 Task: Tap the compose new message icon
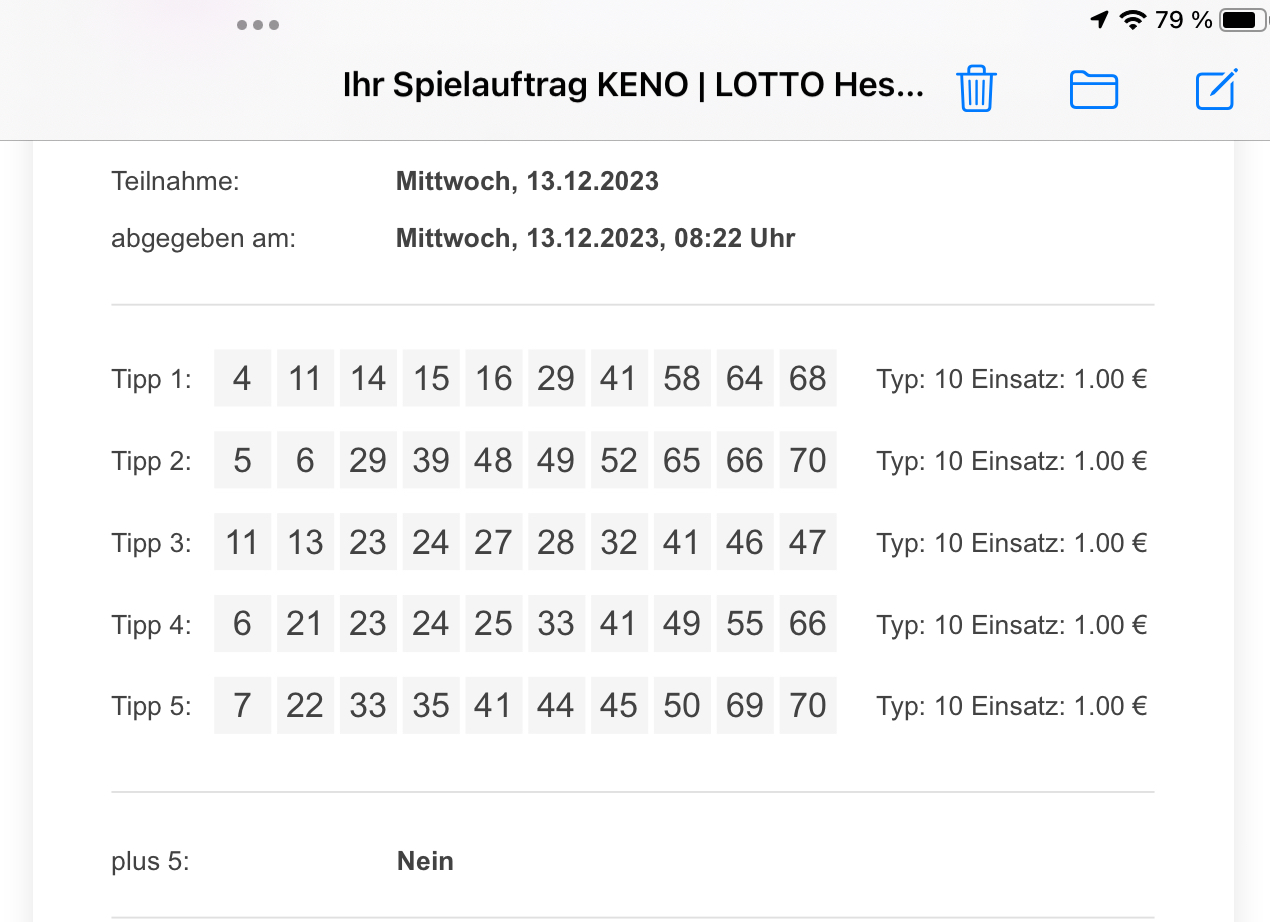pyautogui.click(x=1217, y=89)
